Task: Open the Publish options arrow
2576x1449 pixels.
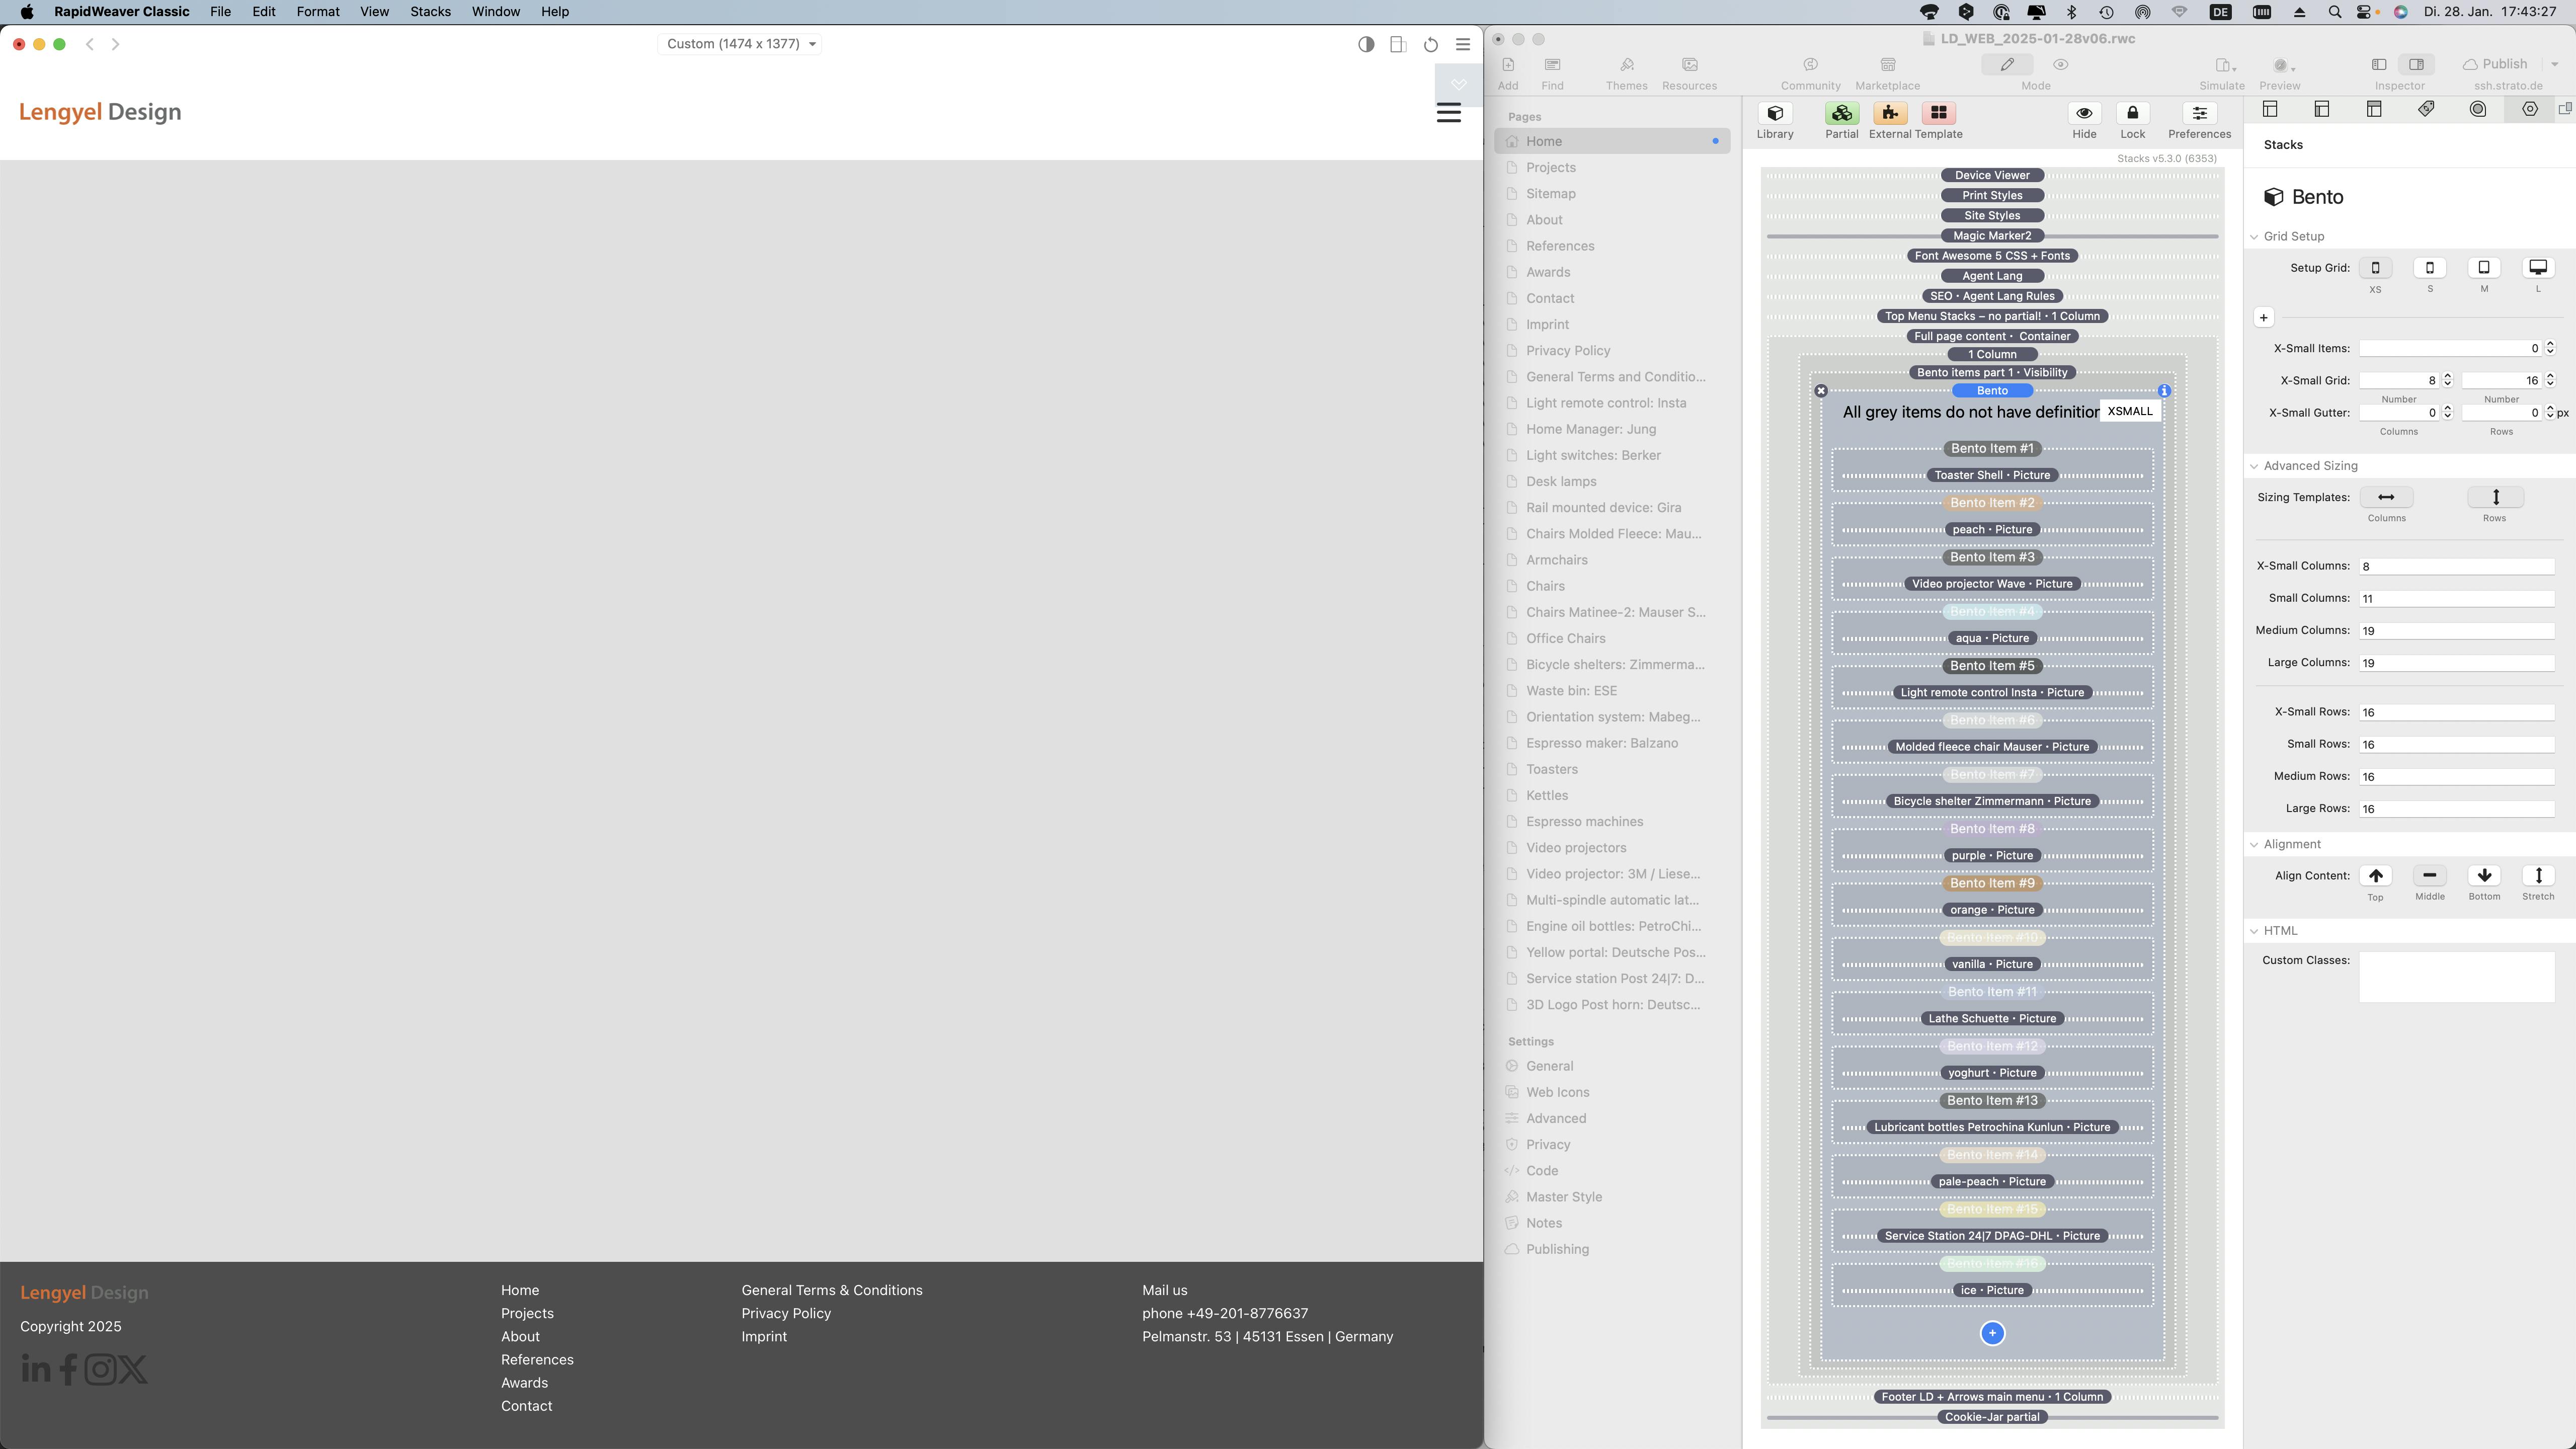Action: click(x=2555, y=65)
